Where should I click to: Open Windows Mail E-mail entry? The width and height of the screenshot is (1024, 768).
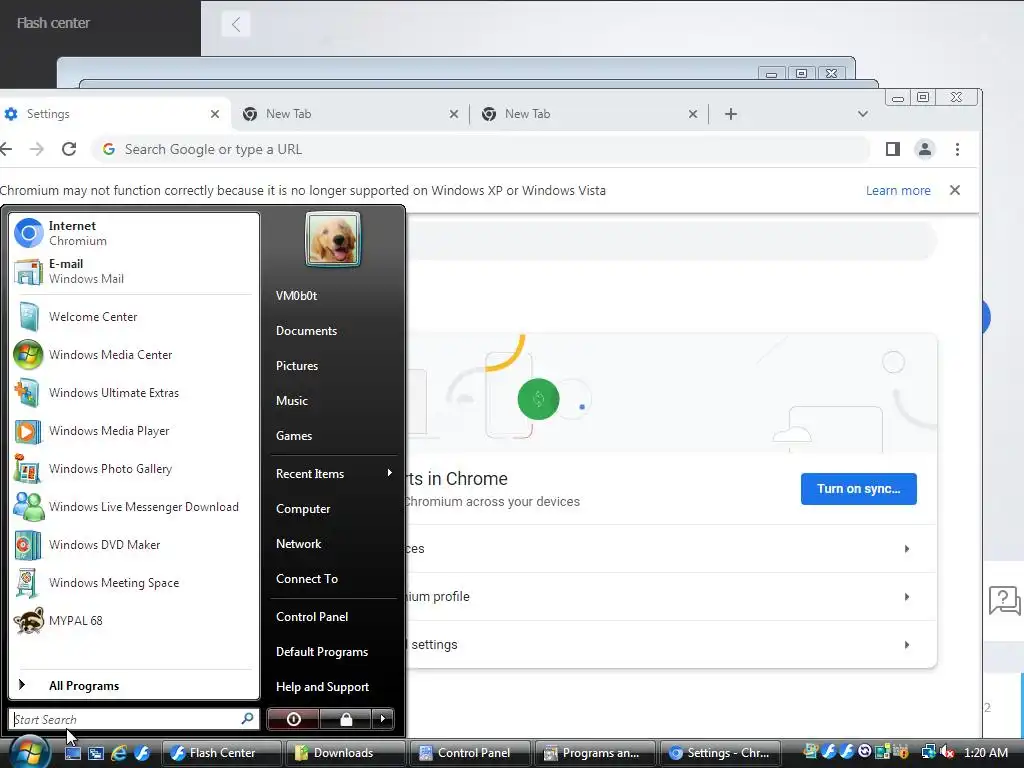(134, 271)
